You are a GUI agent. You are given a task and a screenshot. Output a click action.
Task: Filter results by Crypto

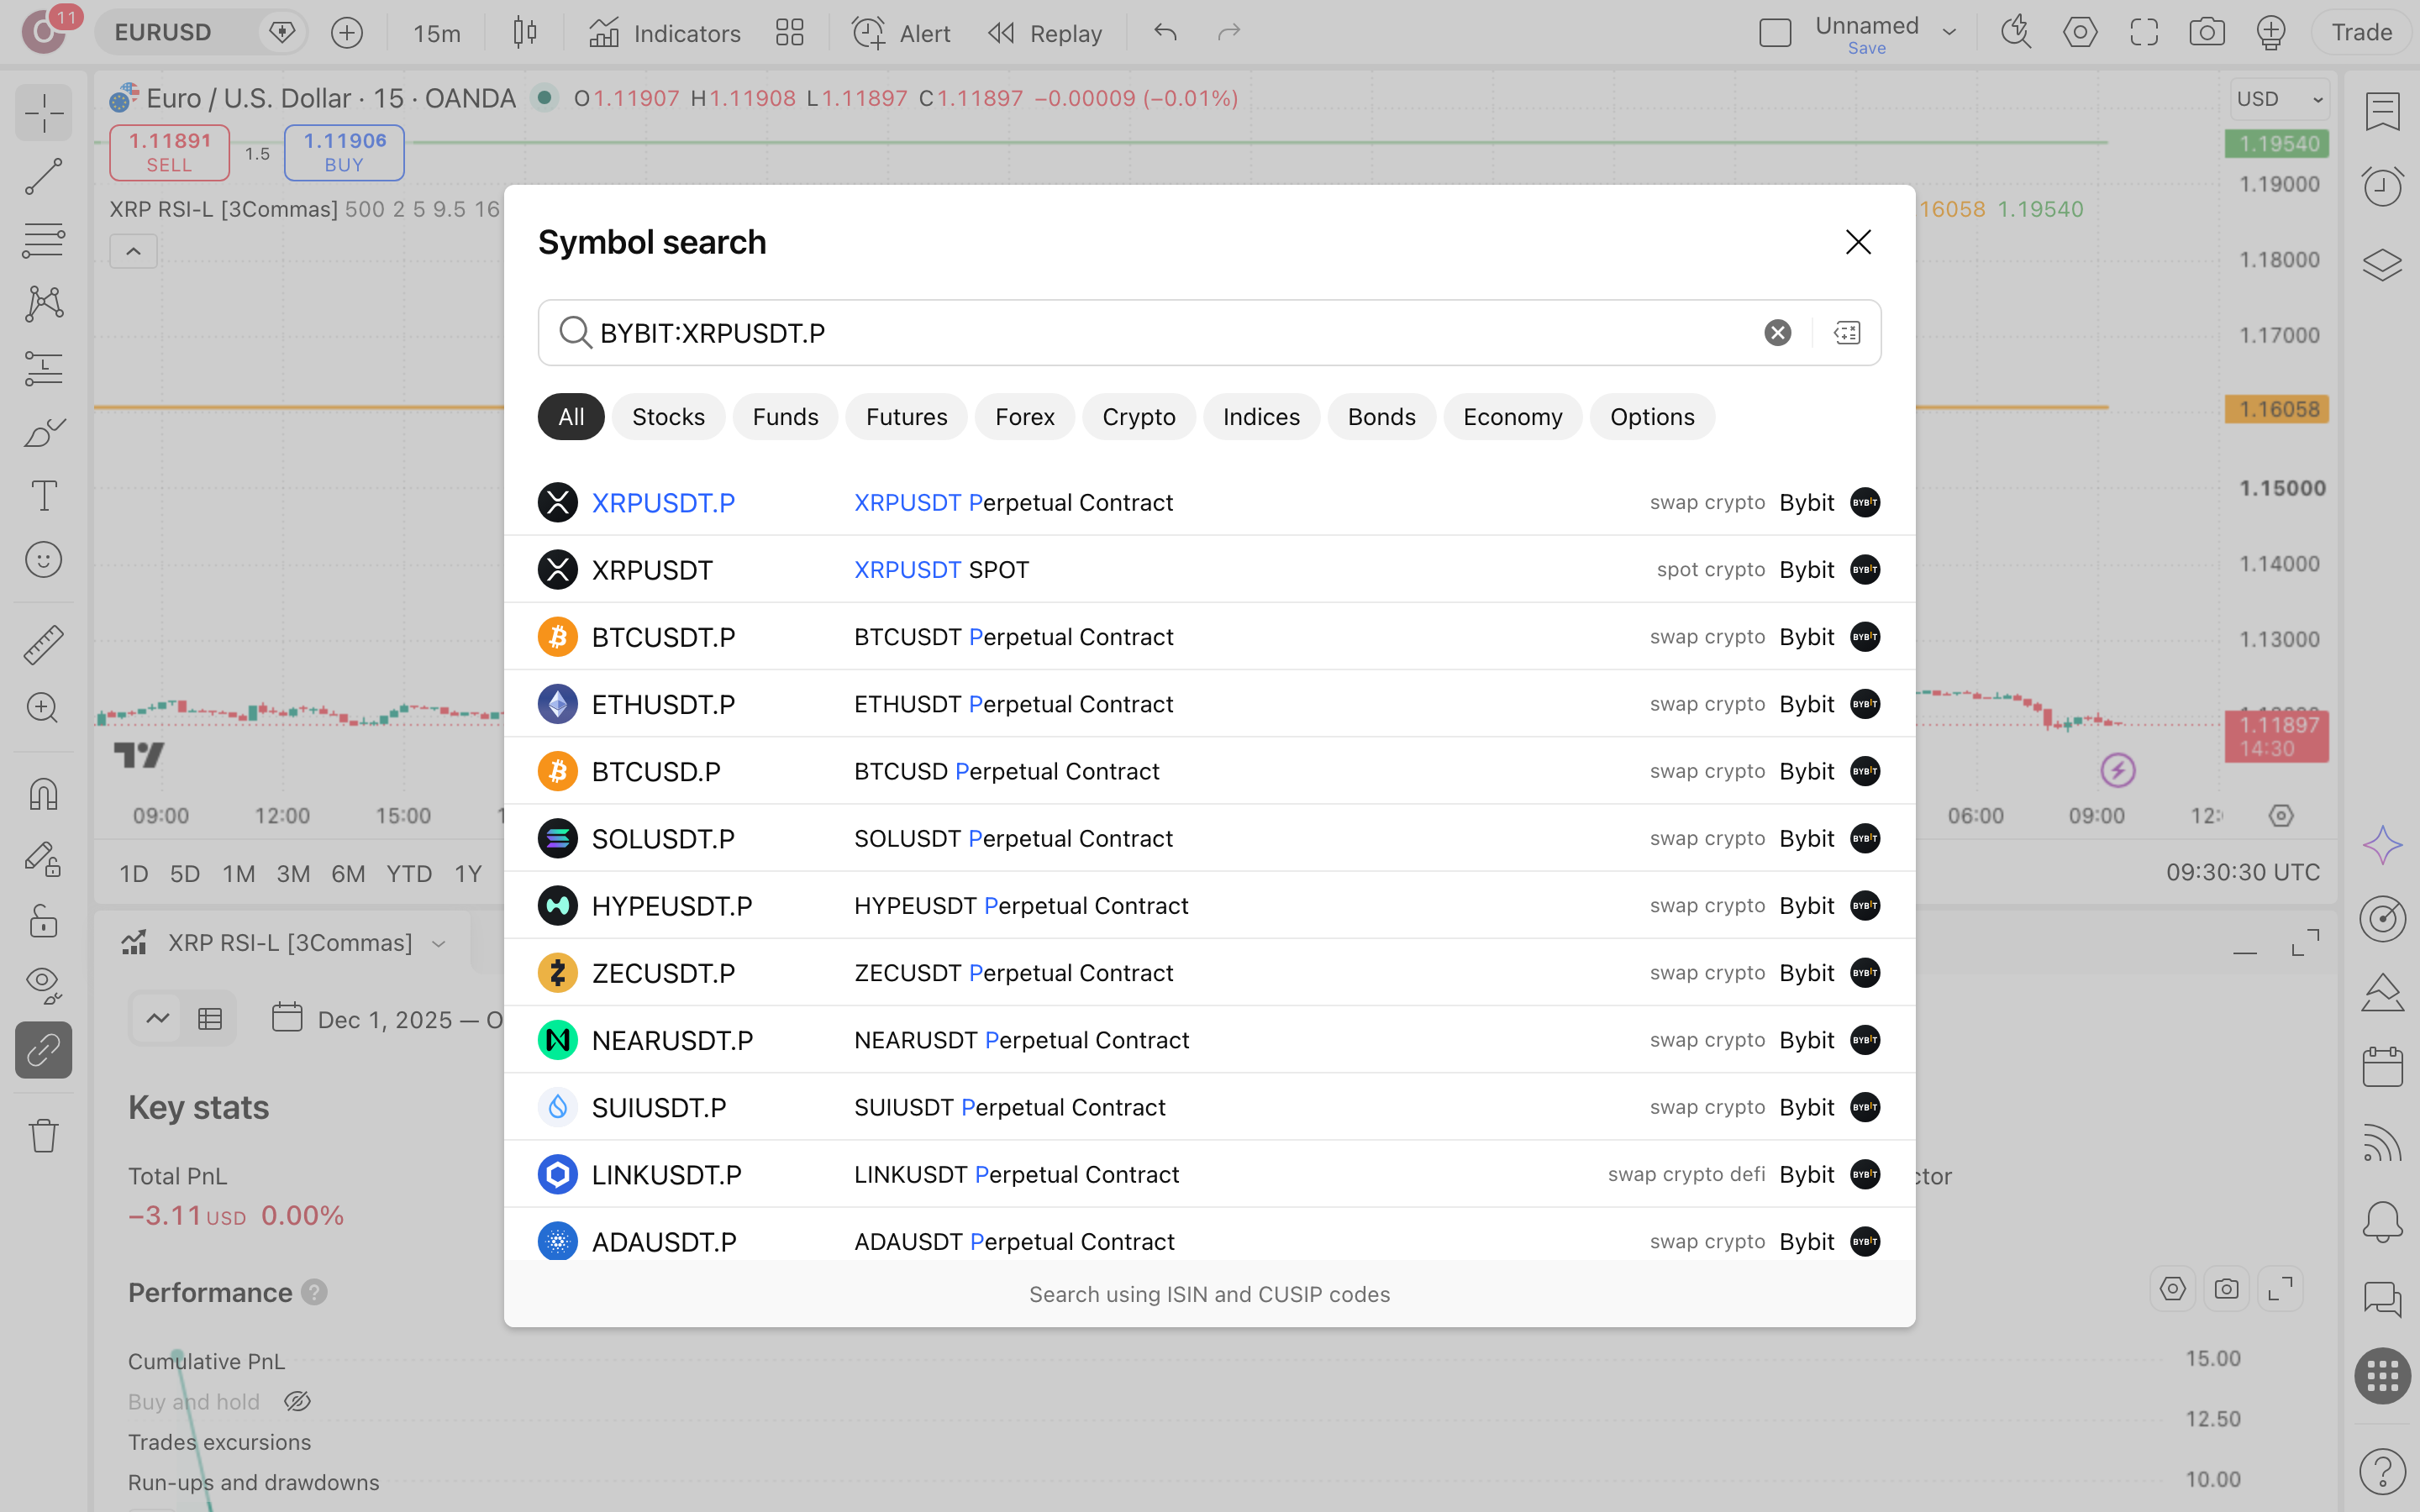coord(1138,417)
